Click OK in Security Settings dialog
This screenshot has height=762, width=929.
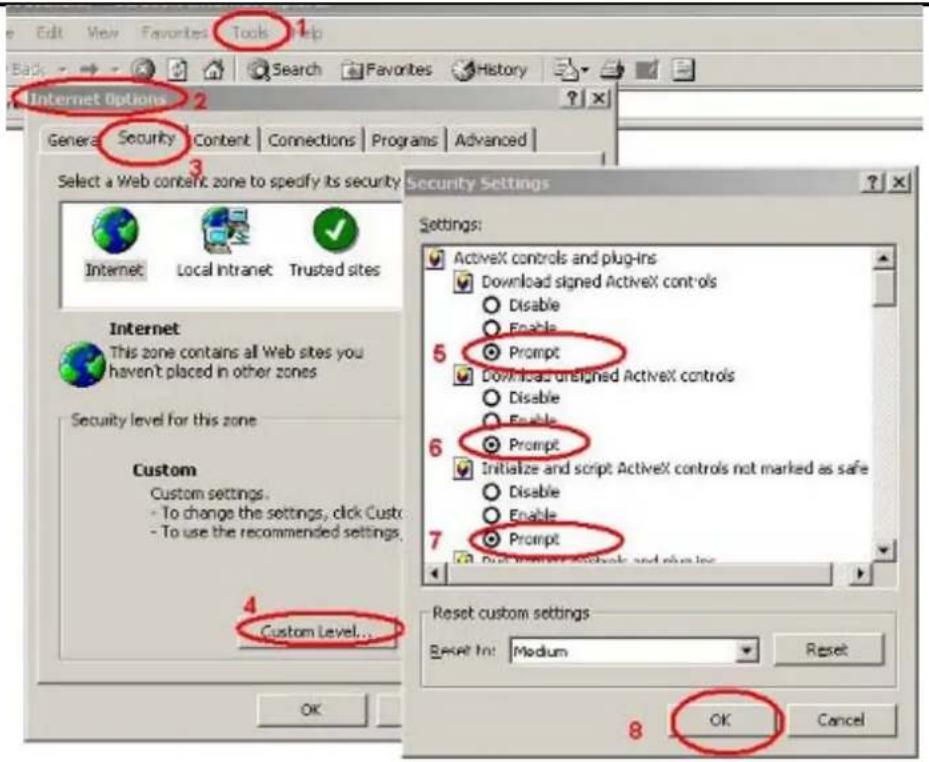pos(720,720)
